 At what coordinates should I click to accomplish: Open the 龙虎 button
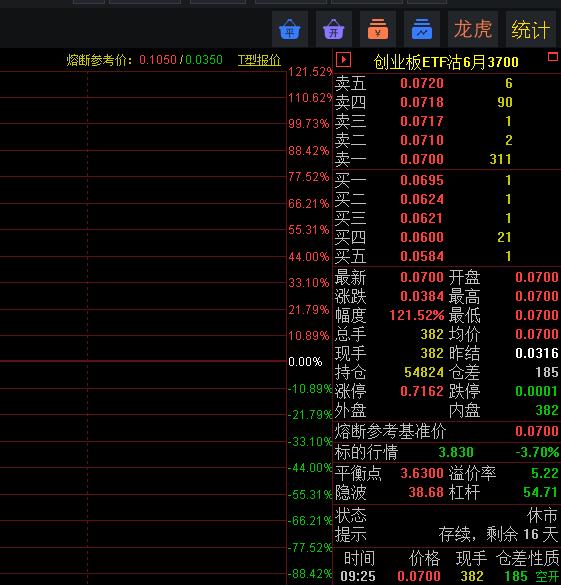pos(473,29)
